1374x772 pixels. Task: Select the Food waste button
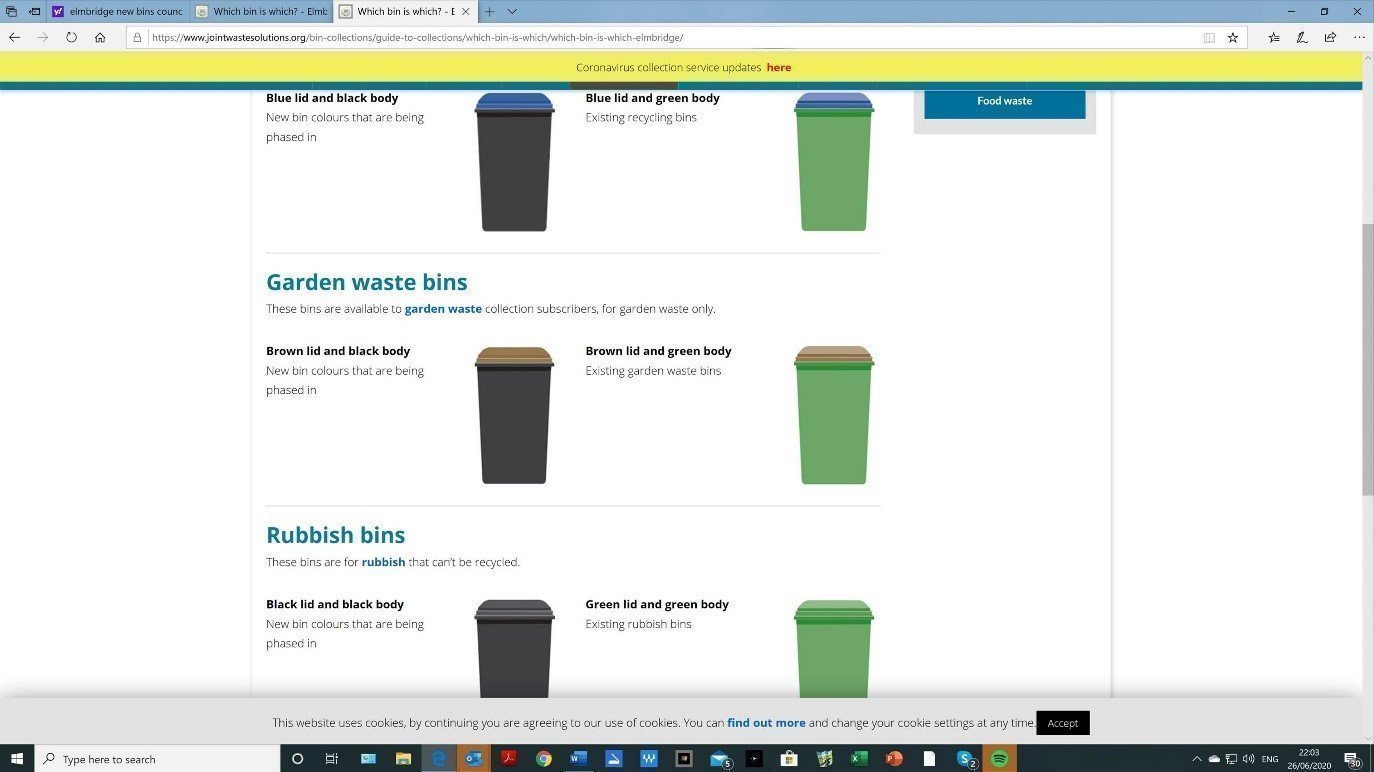[x=1004, y=100]
